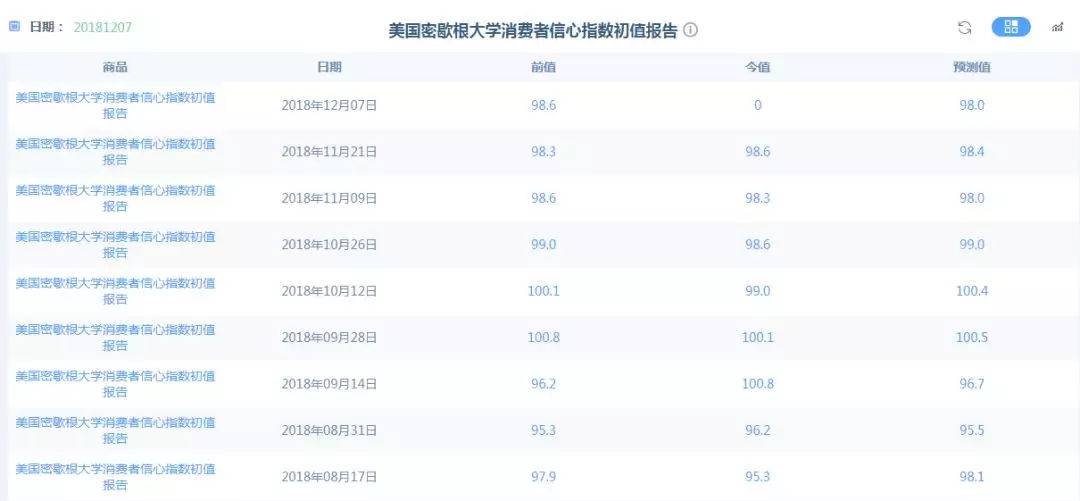Click the info icon next to the report title
Image resolution: width=1080 pixels, height=501 pixels.
coord(690,30)
